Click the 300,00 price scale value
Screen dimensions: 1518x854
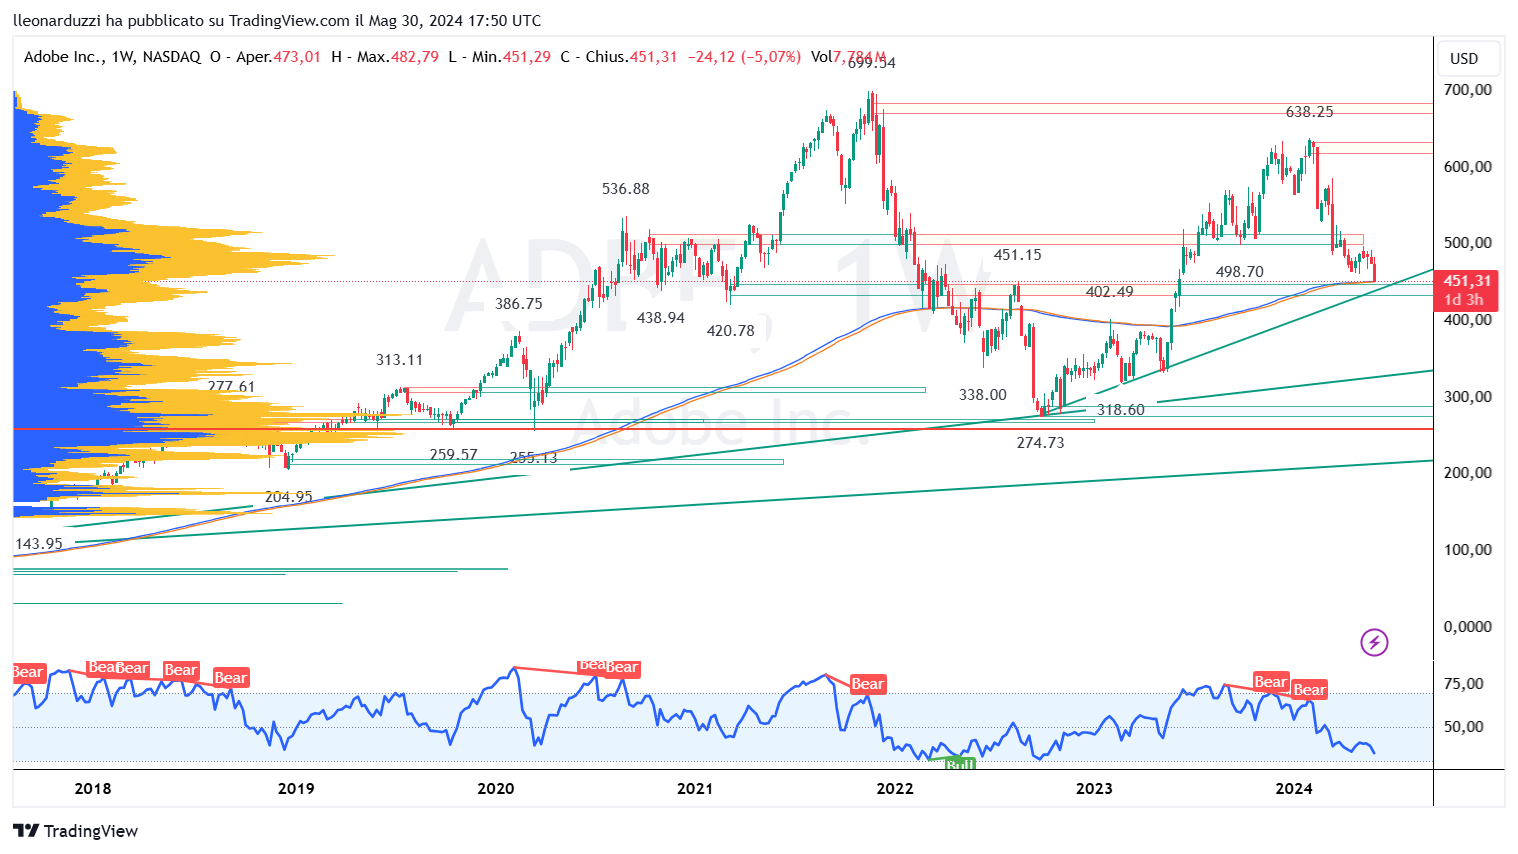[1468, 397]
